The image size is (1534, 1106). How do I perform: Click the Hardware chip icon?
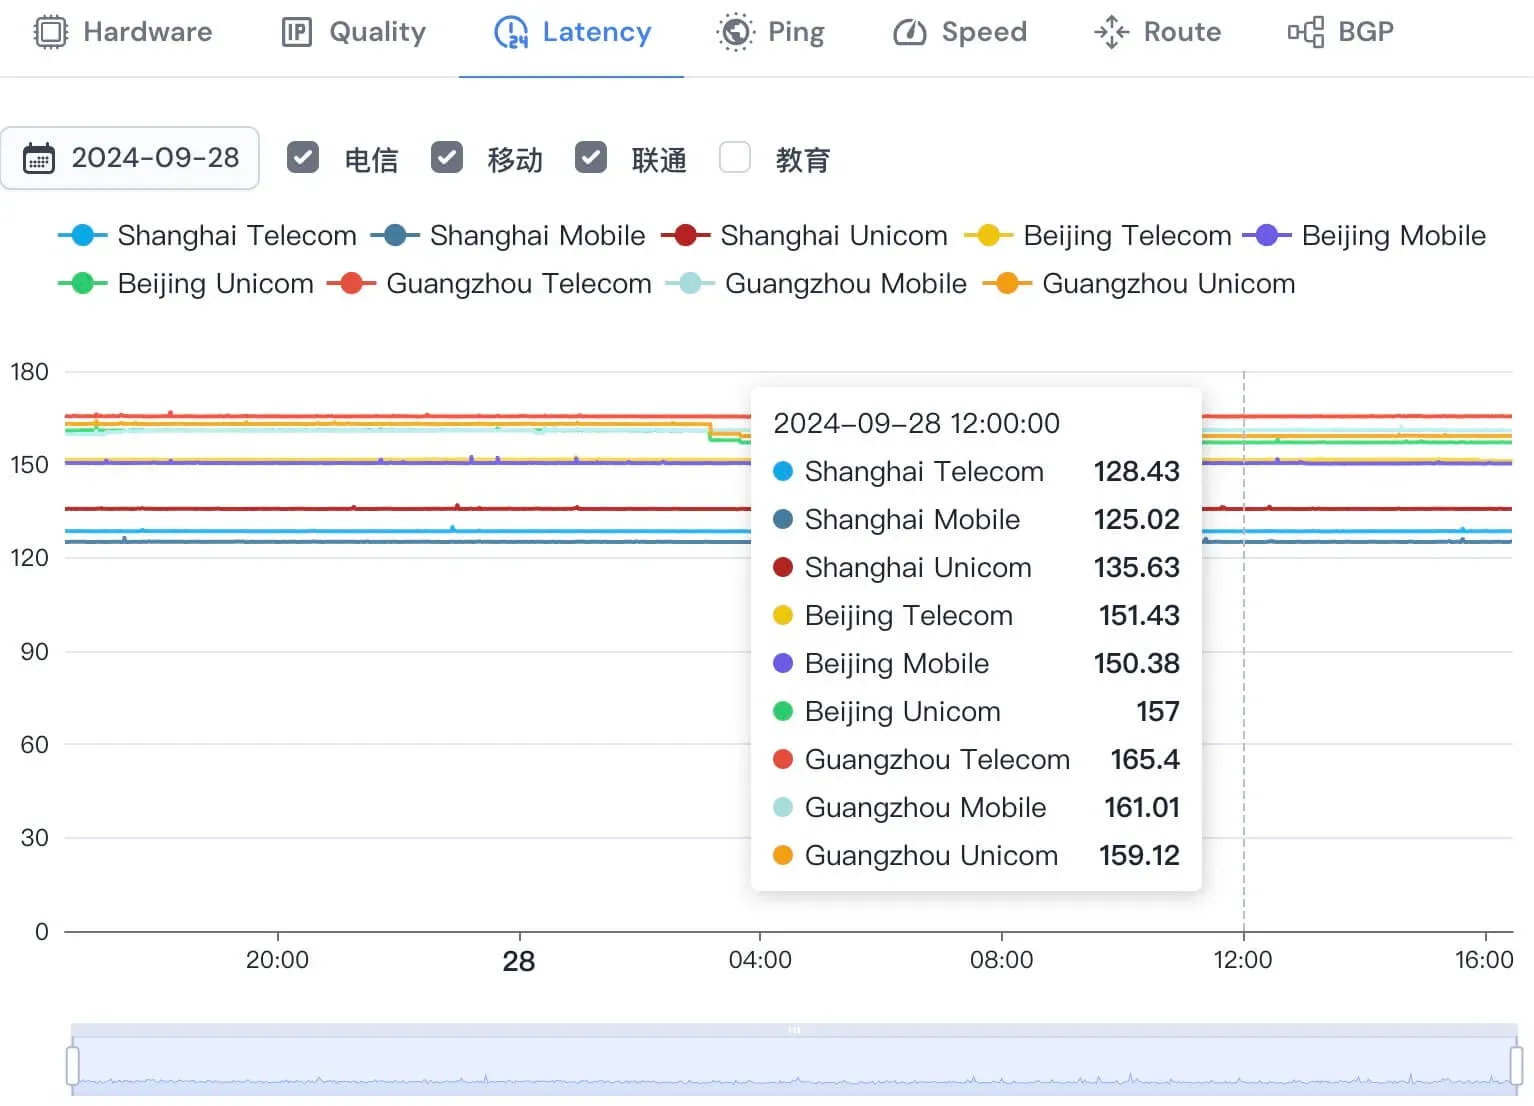point(50,32)
